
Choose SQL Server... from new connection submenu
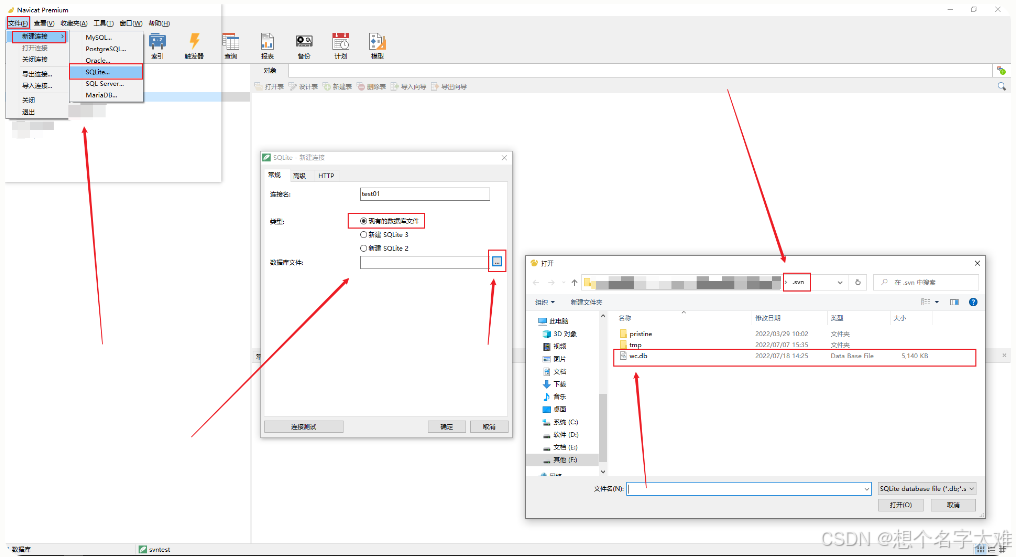pos(106,84)
